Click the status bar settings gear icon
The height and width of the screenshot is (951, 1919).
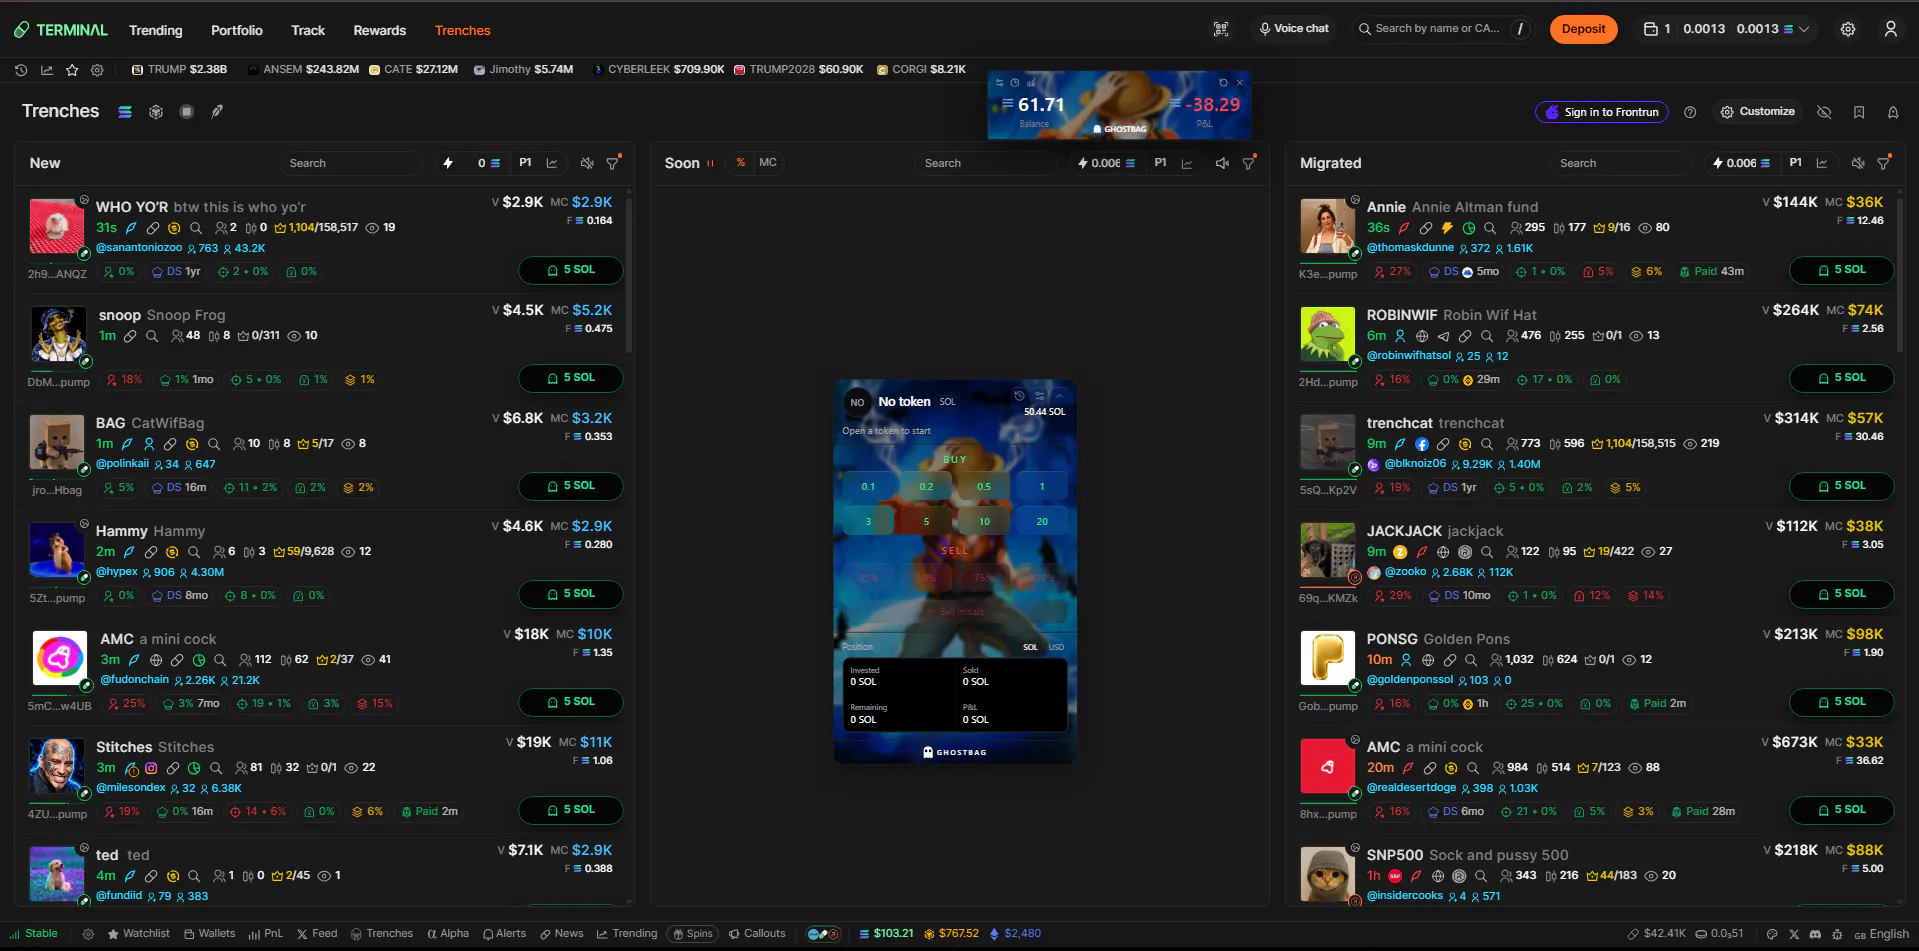(x=88, y=934)
